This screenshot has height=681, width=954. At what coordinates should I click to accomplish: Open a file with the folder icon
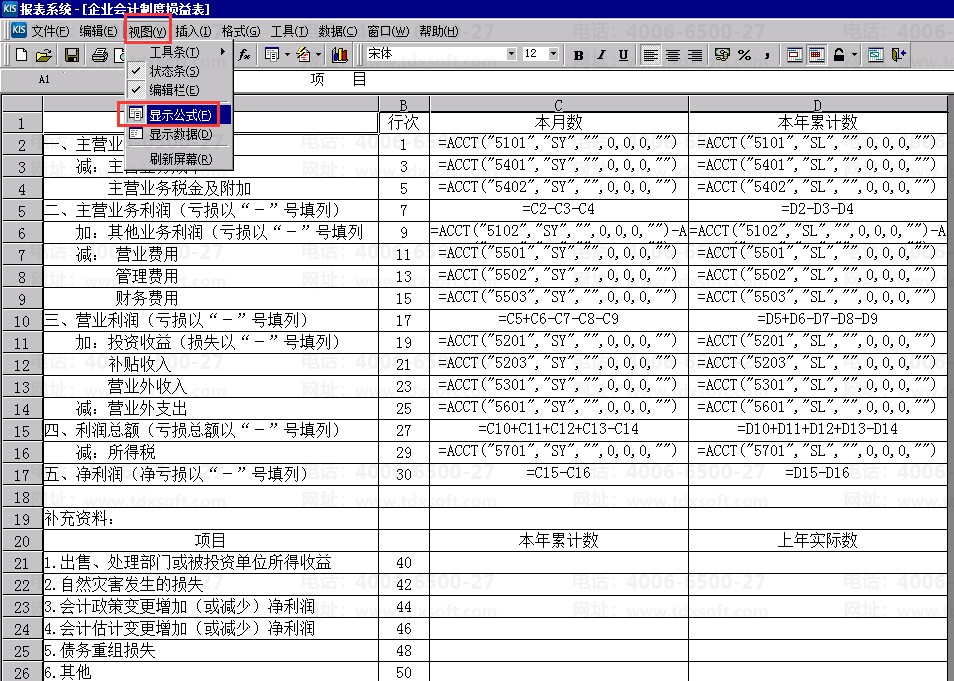(x=46, y=55)
